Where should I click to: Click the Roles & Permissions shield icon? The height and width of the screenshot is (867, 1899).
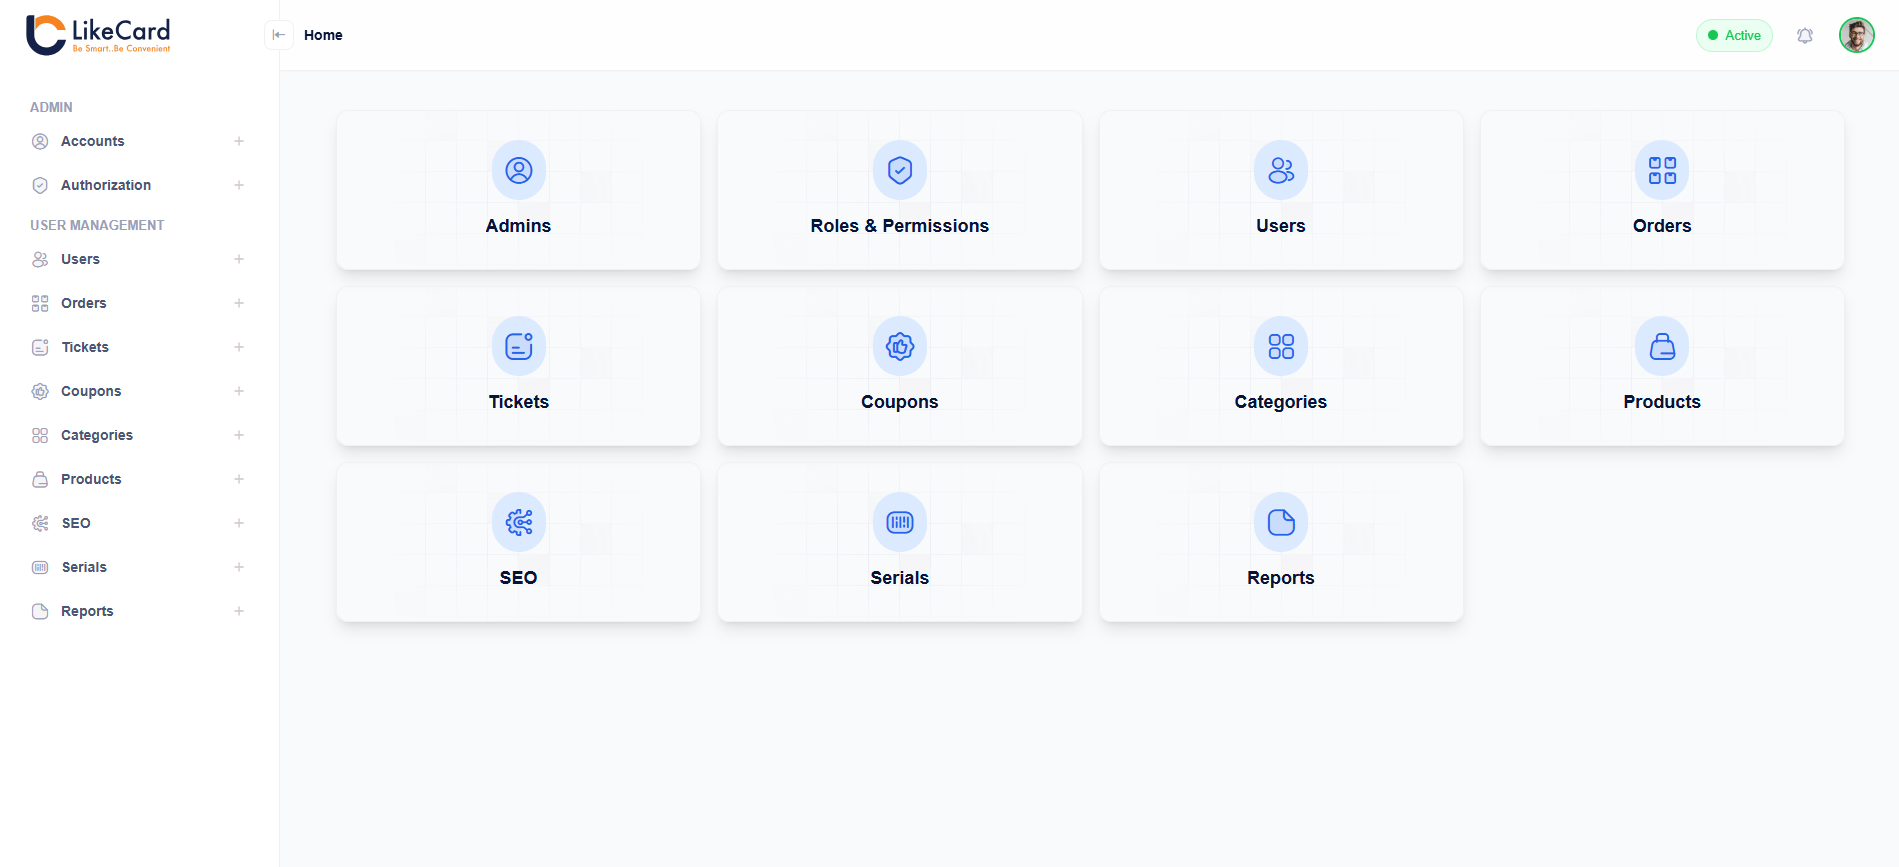tap(899, 170)
